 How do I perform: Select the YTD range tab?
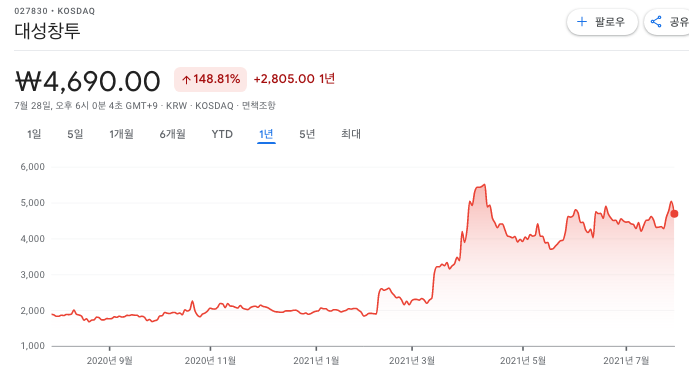(222, 134)
